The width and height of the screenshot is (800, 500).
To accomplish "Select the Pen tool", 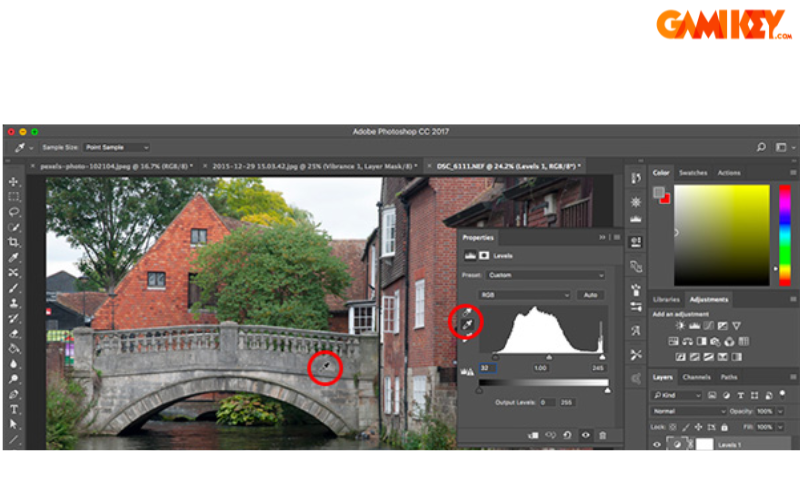I will (x=14, y=394).
